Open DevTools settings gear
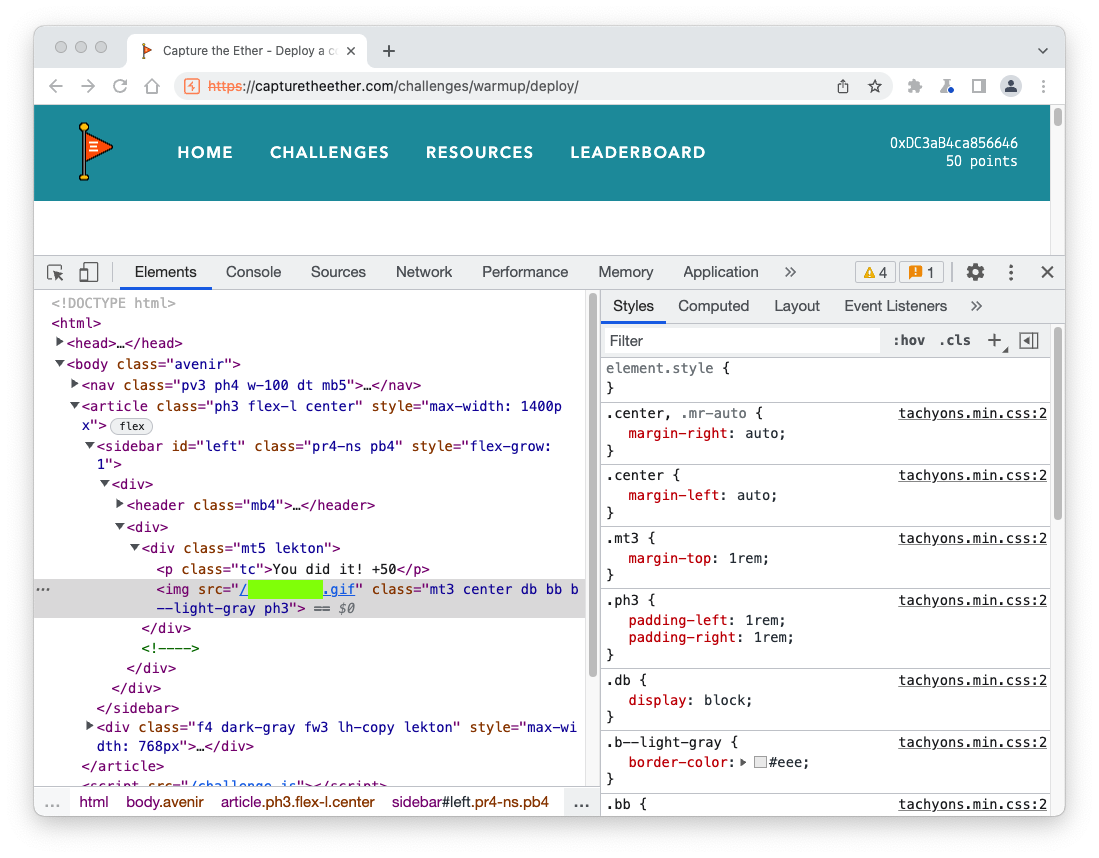This screenshot has width=1099, height=858. pyautogui.click(x=975, y=272)
